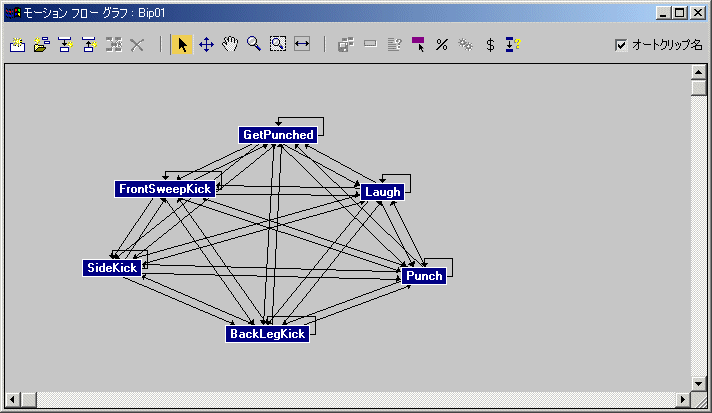Viewport: 712px width, 413px height.
Task: Select the Zoom magnifier tool
Action: [254, 44]
